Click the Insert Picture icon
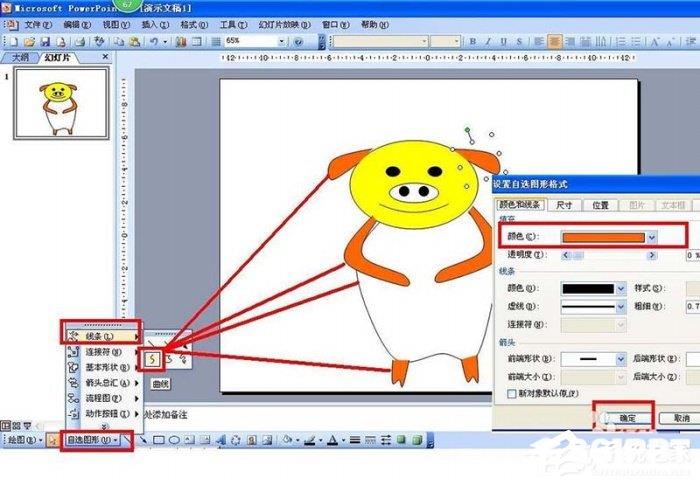The width and height of the screenshot is (700, 485). (x=267, y=440)
